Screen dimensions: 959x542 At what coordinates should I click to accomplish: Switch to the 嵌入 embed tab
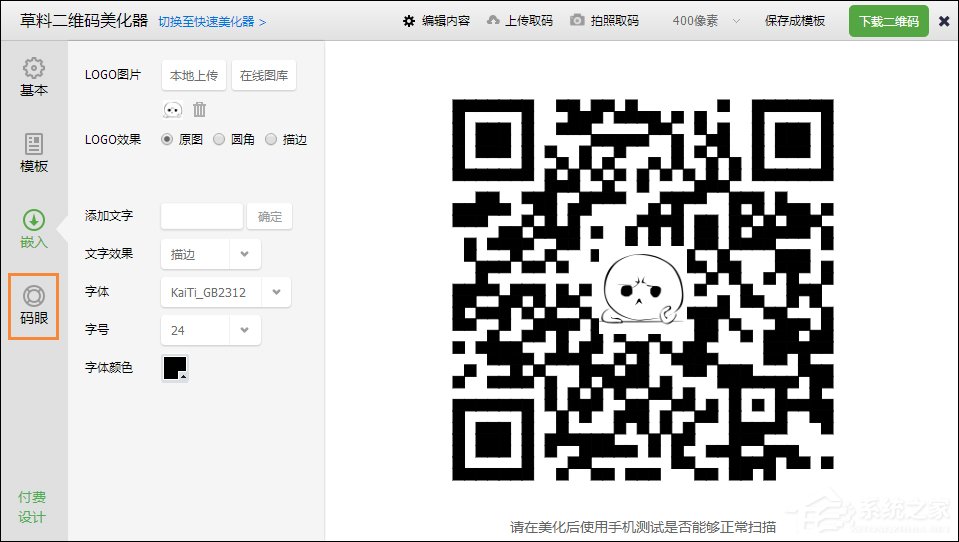point(34,229)
